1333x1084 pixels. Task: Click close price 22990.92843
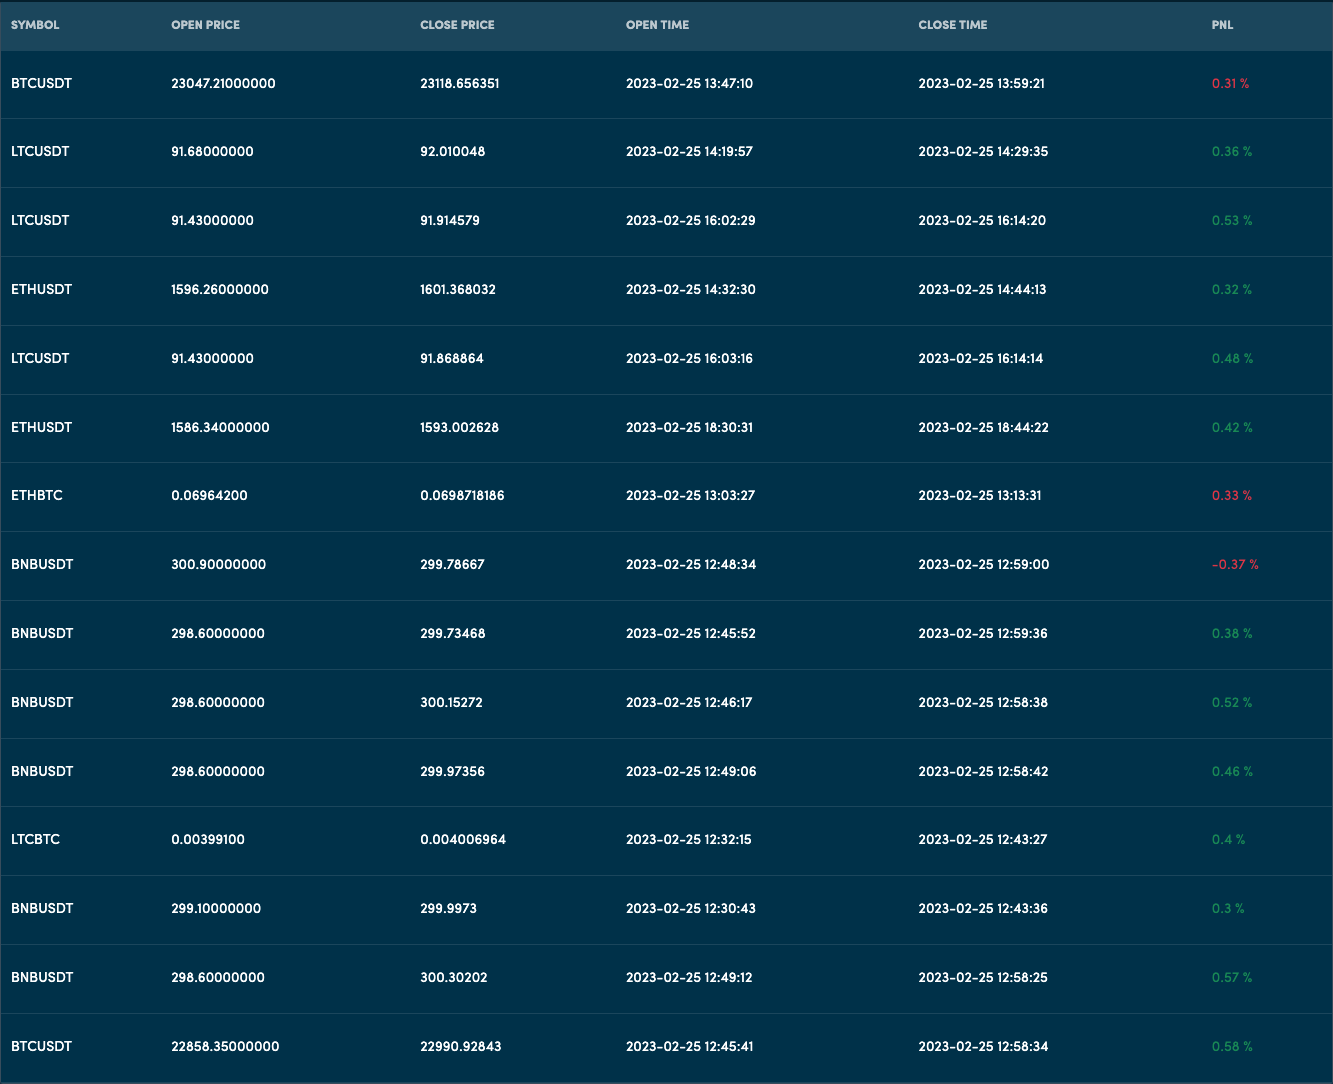[x=461, y=1046]
